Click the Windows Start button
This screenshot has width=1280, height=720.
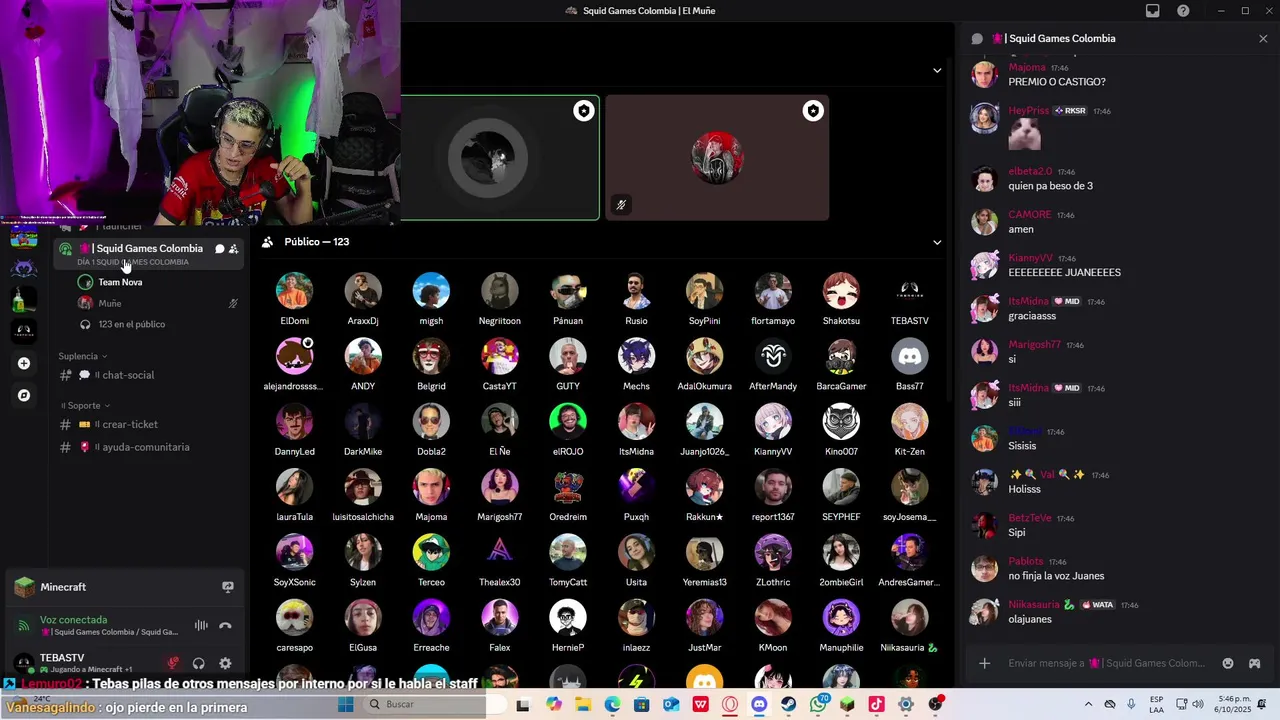coord(345,704)
